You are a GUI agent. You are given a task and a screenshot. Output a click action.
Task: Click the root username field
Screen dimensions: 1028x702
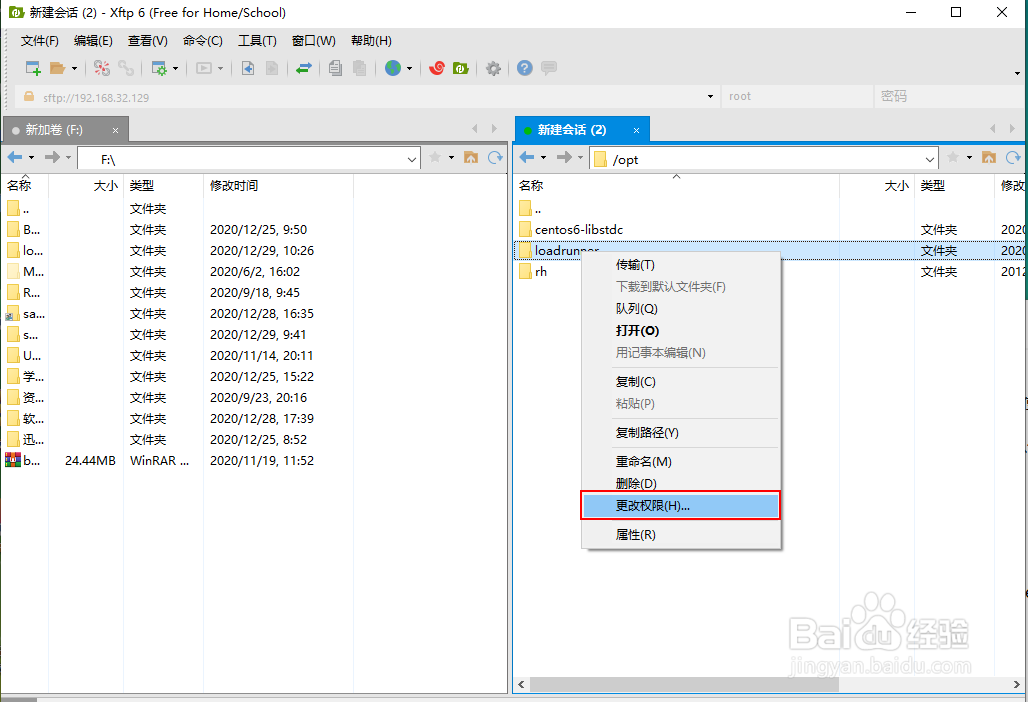pyautogui.click(x=797, y=96)
